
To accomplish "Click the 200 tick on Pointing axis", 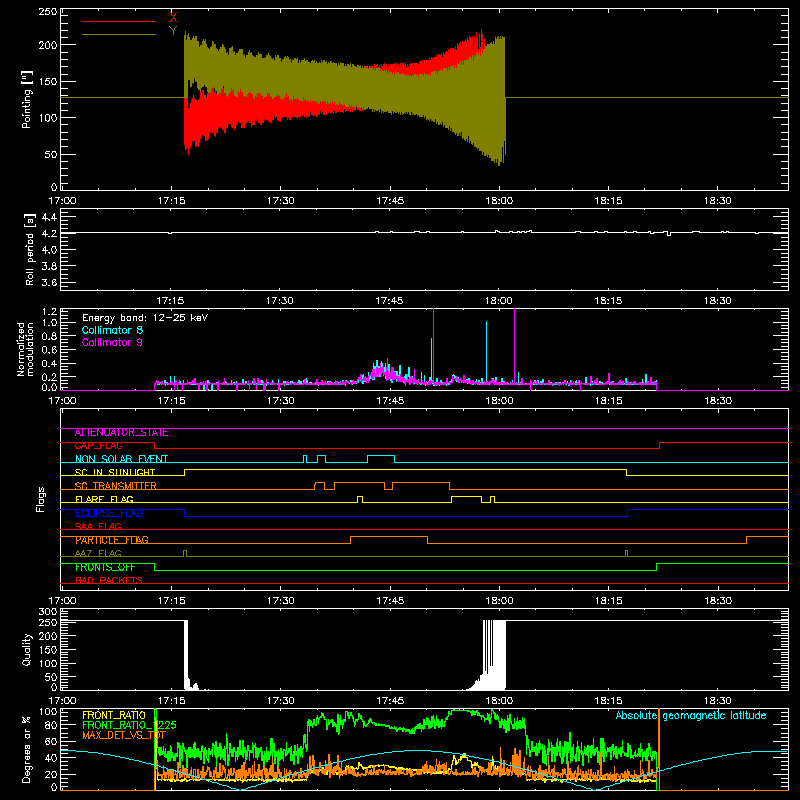I will tap(48, 45).
